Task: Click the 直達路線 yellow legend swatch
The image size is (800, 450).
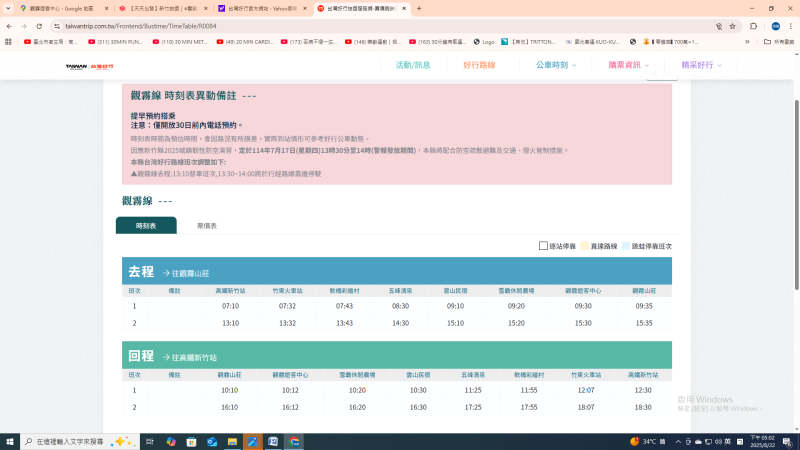Action: click(x=585, y=246)
